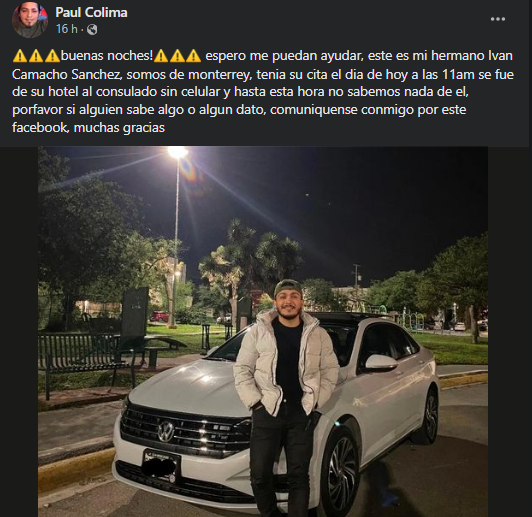Image resolution: width=532 pixels, height=517 pixels.
Task: Click the blurred license plate in the photo
Action: pos(162,466)
